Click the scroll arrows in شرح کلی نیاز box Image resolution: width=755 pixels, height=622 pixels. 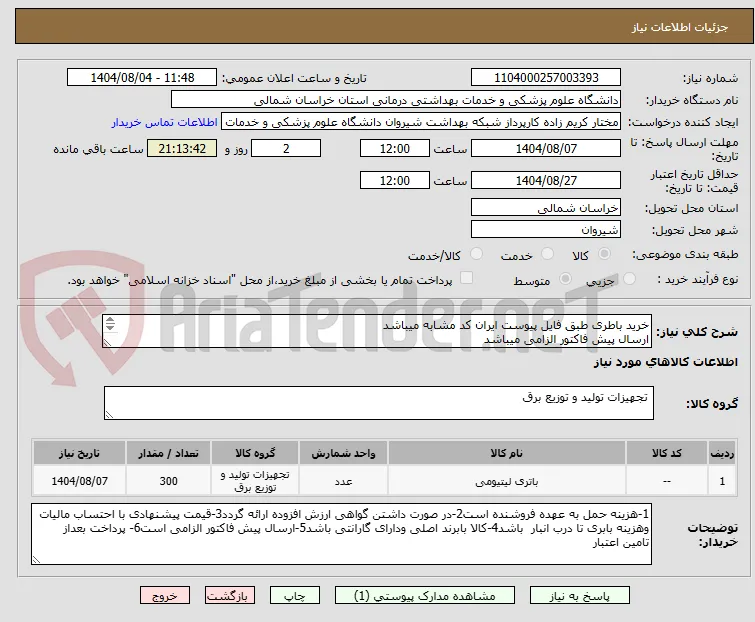tap(110, 324)
